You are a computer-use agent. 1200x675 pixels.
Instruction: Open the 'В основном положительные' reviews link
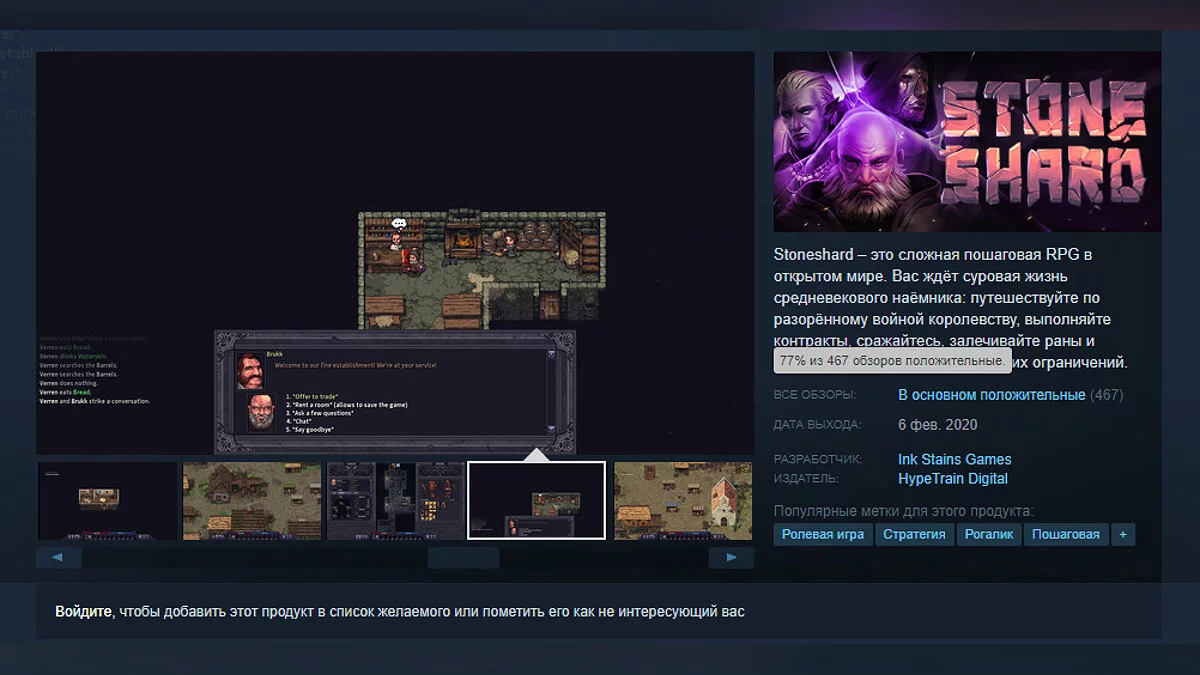point(991,395)
